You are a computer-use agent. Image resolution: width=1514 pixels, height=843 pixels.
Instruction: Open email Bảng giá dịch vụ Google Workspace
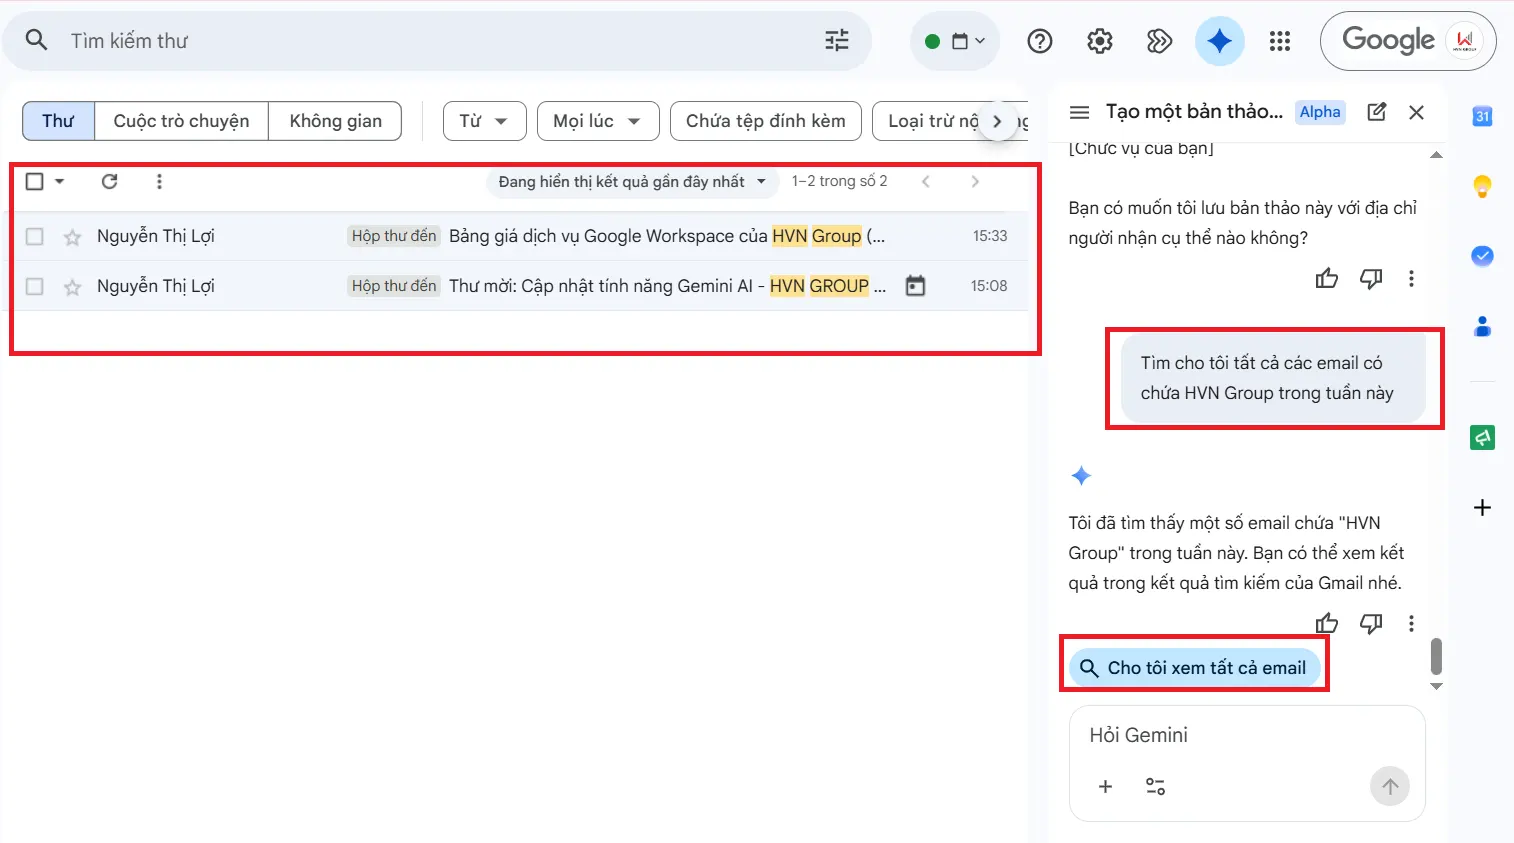point(667,236)
